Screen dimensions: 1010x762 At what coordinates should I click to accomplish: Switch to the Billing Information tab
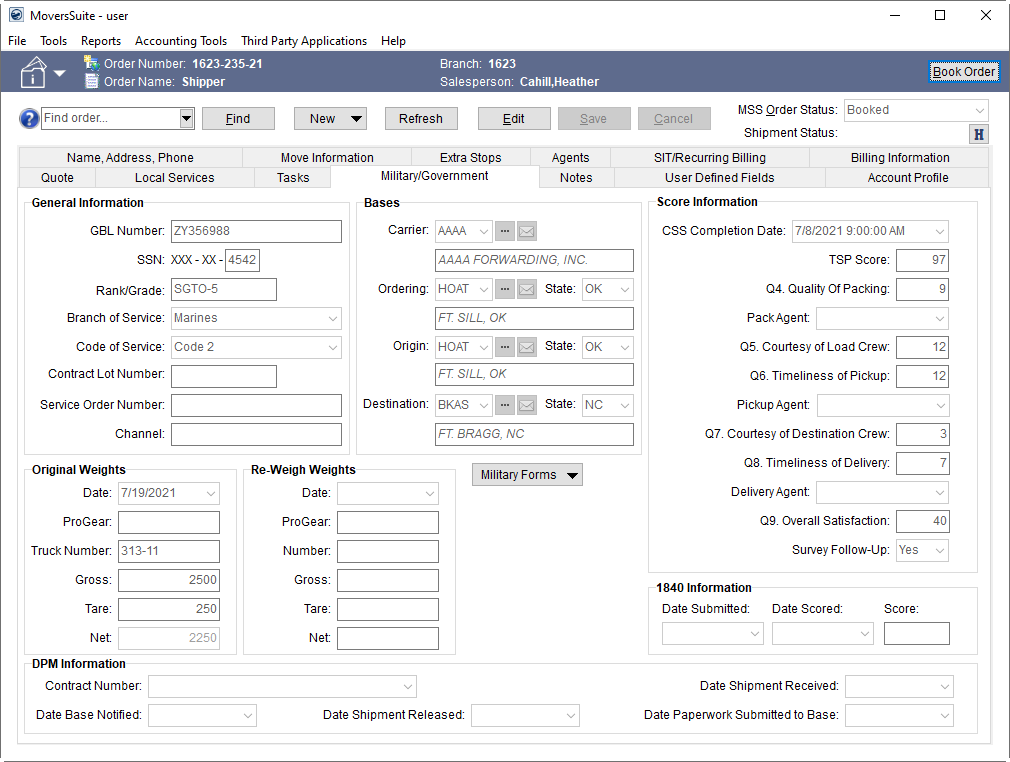click(899, 157)
